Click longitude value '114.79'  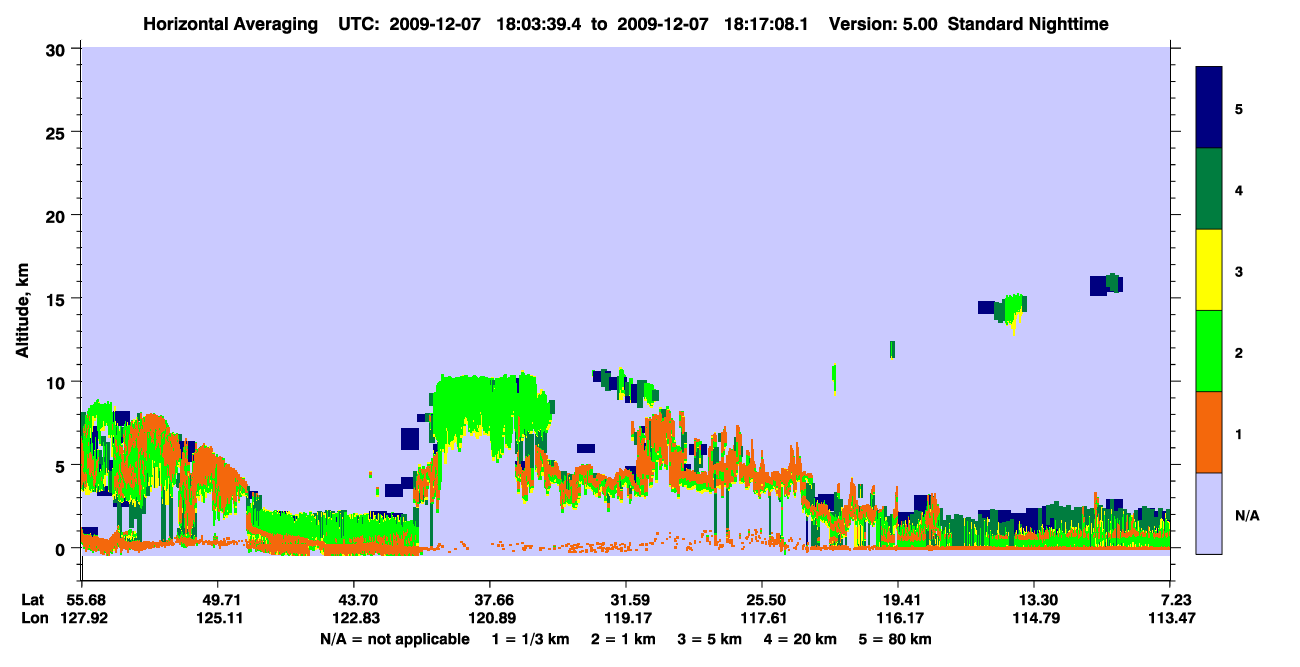1034,618
